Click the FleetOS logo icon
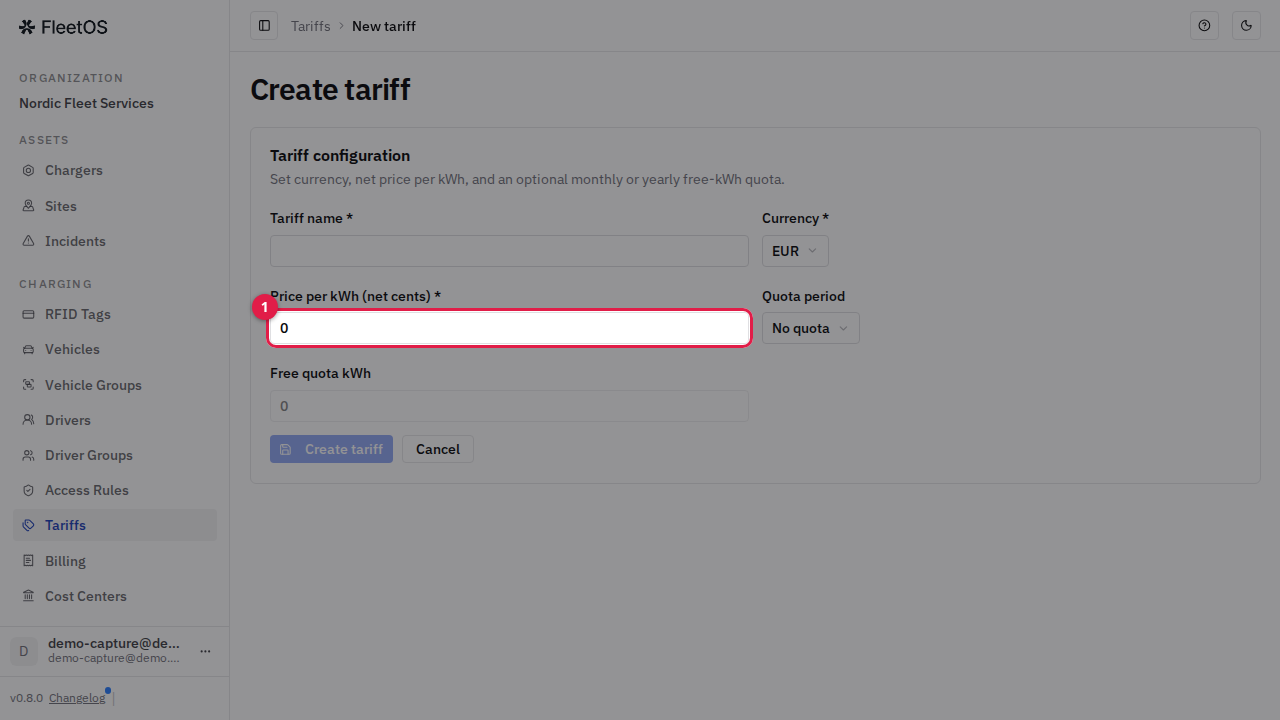Image resolution: width=1280 pixels, height=720 pixels. click(27, 27)
